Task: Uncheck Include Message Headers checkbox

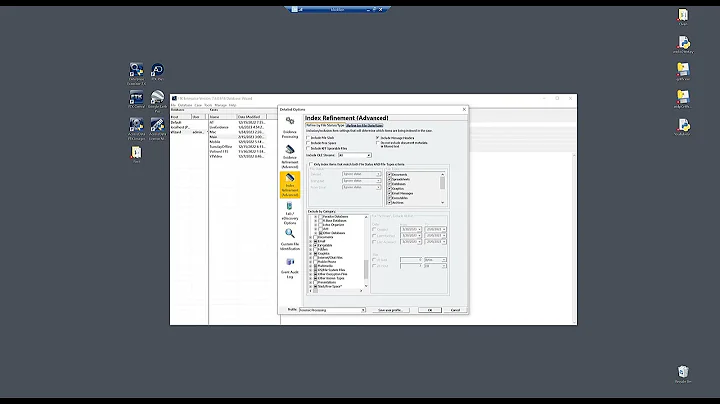Action: (378, 138)
